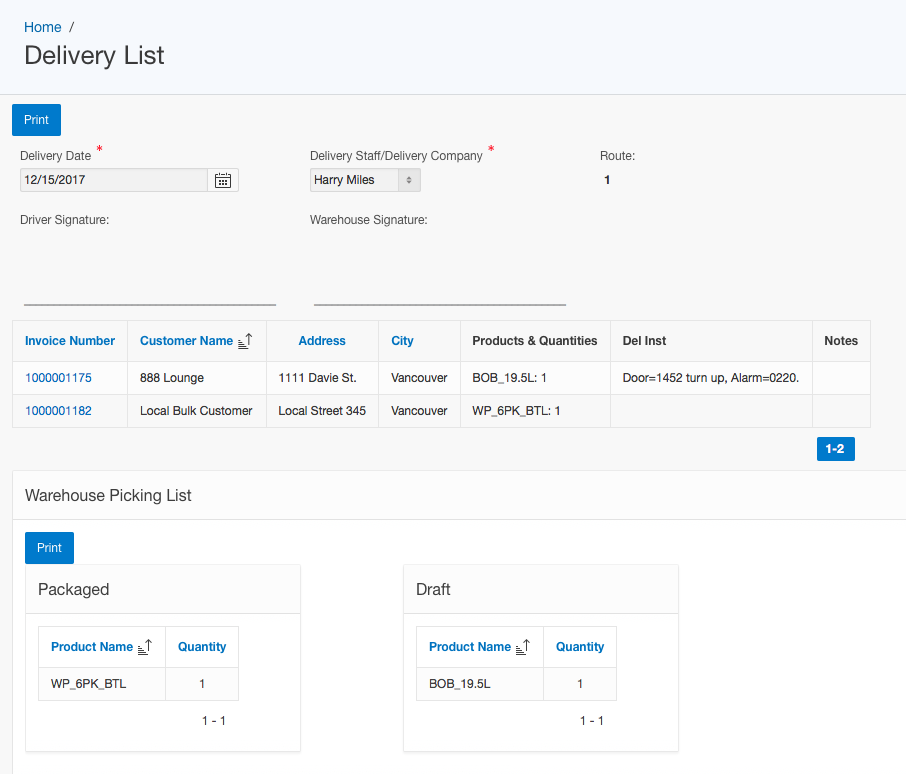Open the Delivery Staff dropdown showing Harry Miles
Screen dimensions: 906x774
pyautogui.click(x=365, y=180)
